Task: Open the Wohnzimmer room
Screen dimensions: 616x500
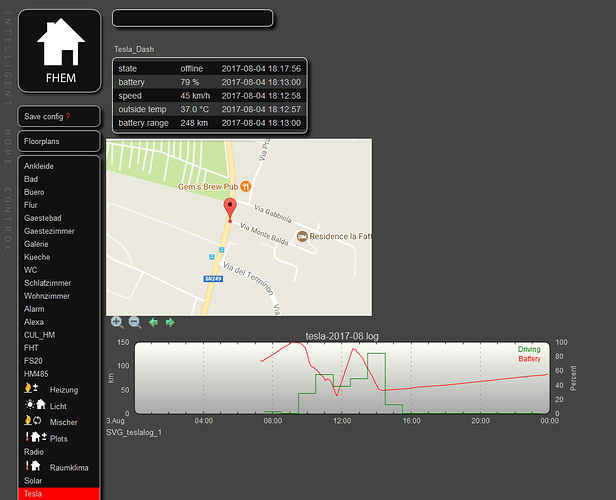Action: pos(47,296)
